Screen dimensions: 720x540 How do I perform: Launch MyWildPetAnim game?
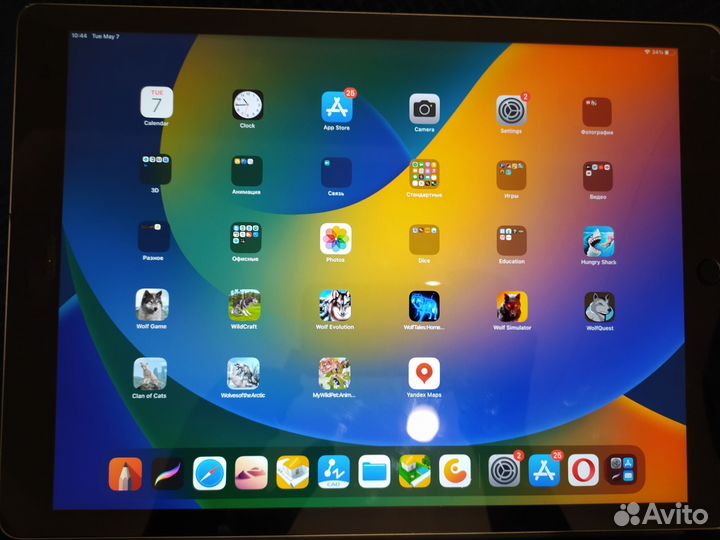(x=335, y=374)
